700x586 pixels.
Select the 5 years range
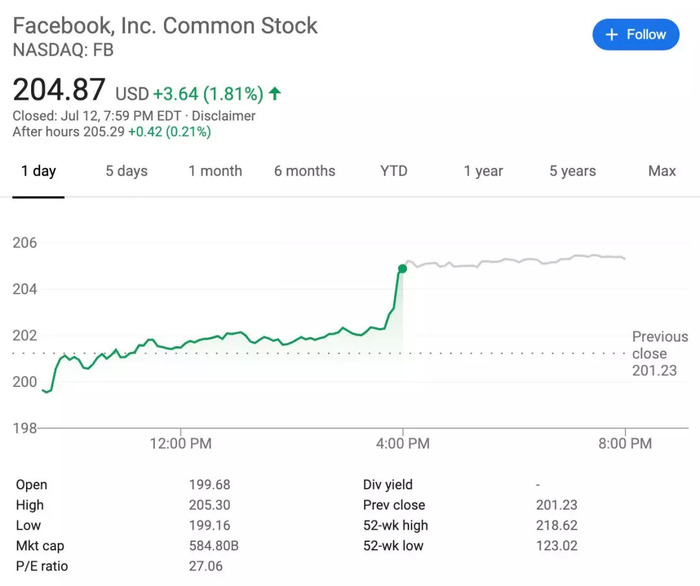[x=573, y=171]
